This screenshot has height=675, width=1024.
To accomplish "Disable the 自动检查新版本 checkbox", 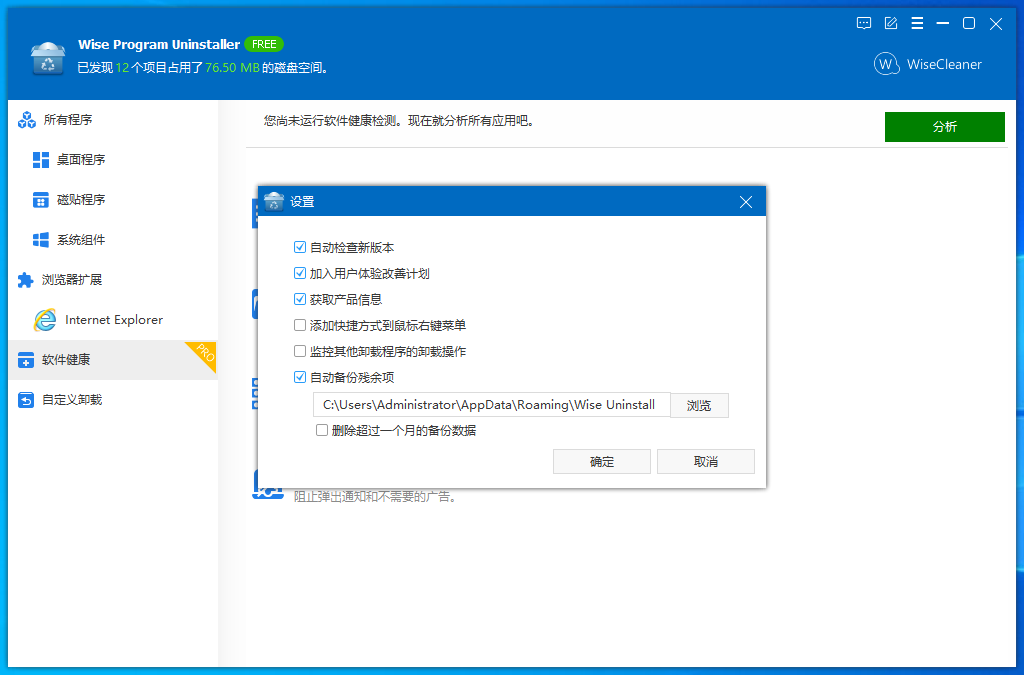I will pos(300,247).
